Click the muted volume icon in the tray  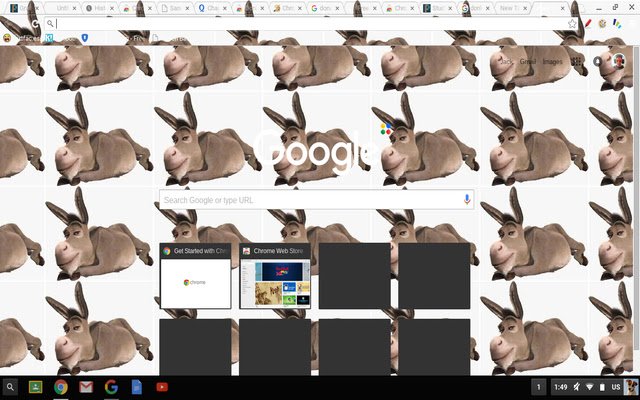tap(576, 387)
